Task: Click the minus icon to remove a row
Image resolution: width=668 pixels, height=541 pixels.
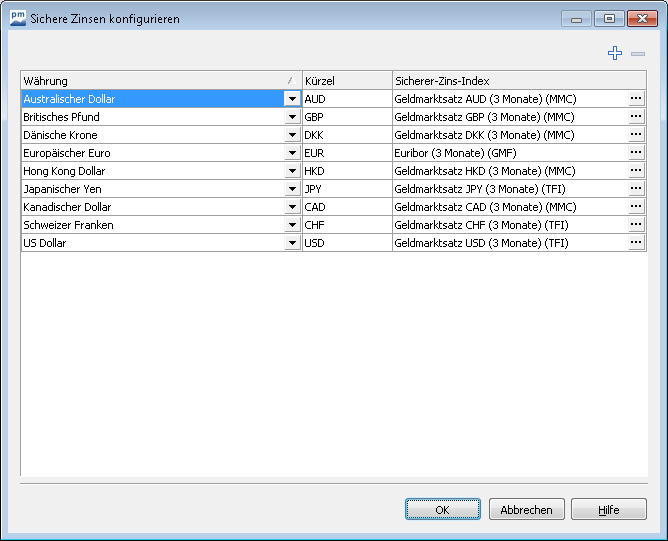Action: tap(638, 54)
